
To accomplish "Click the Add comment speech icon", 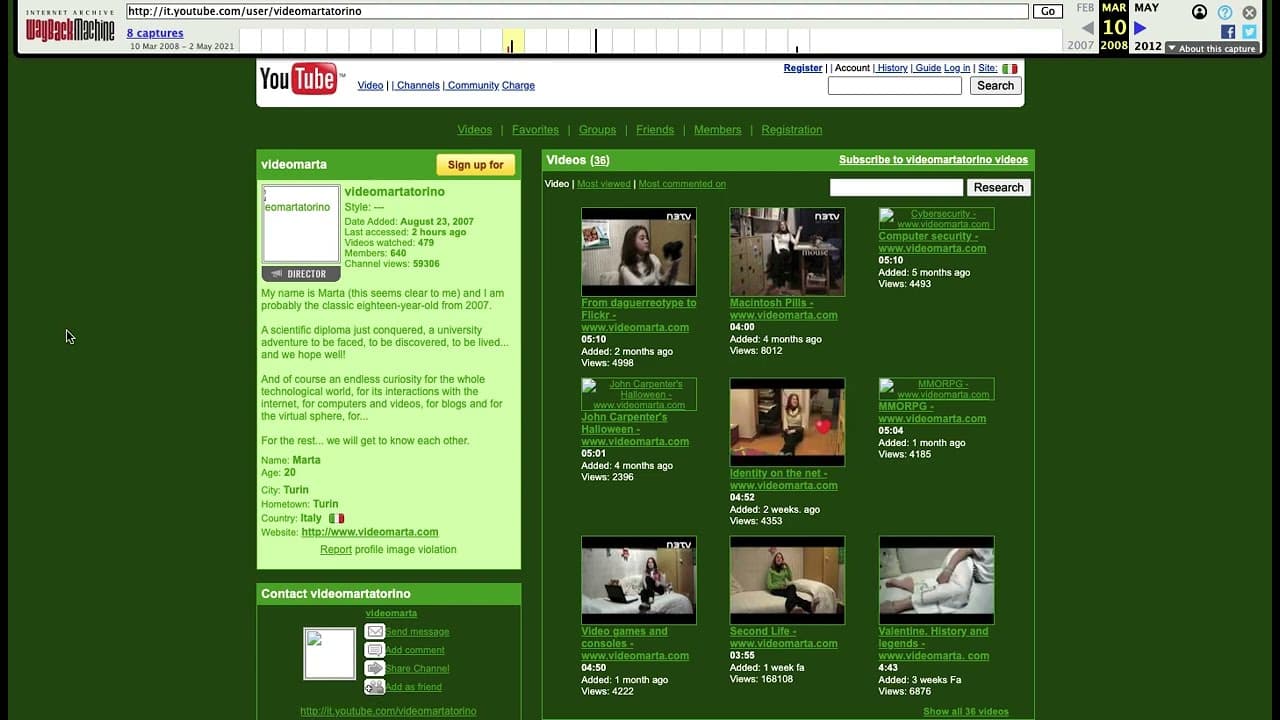I will [x=375, y=650].
